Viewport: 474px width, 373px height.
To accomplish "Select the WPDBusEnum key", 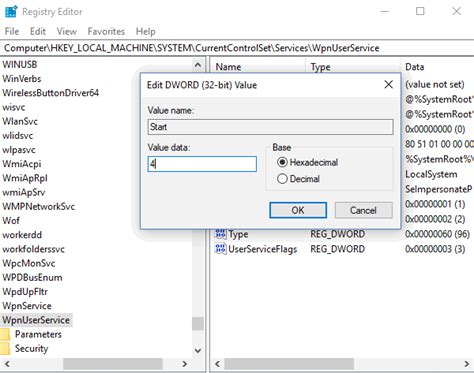I will click(x=32, y=278).
